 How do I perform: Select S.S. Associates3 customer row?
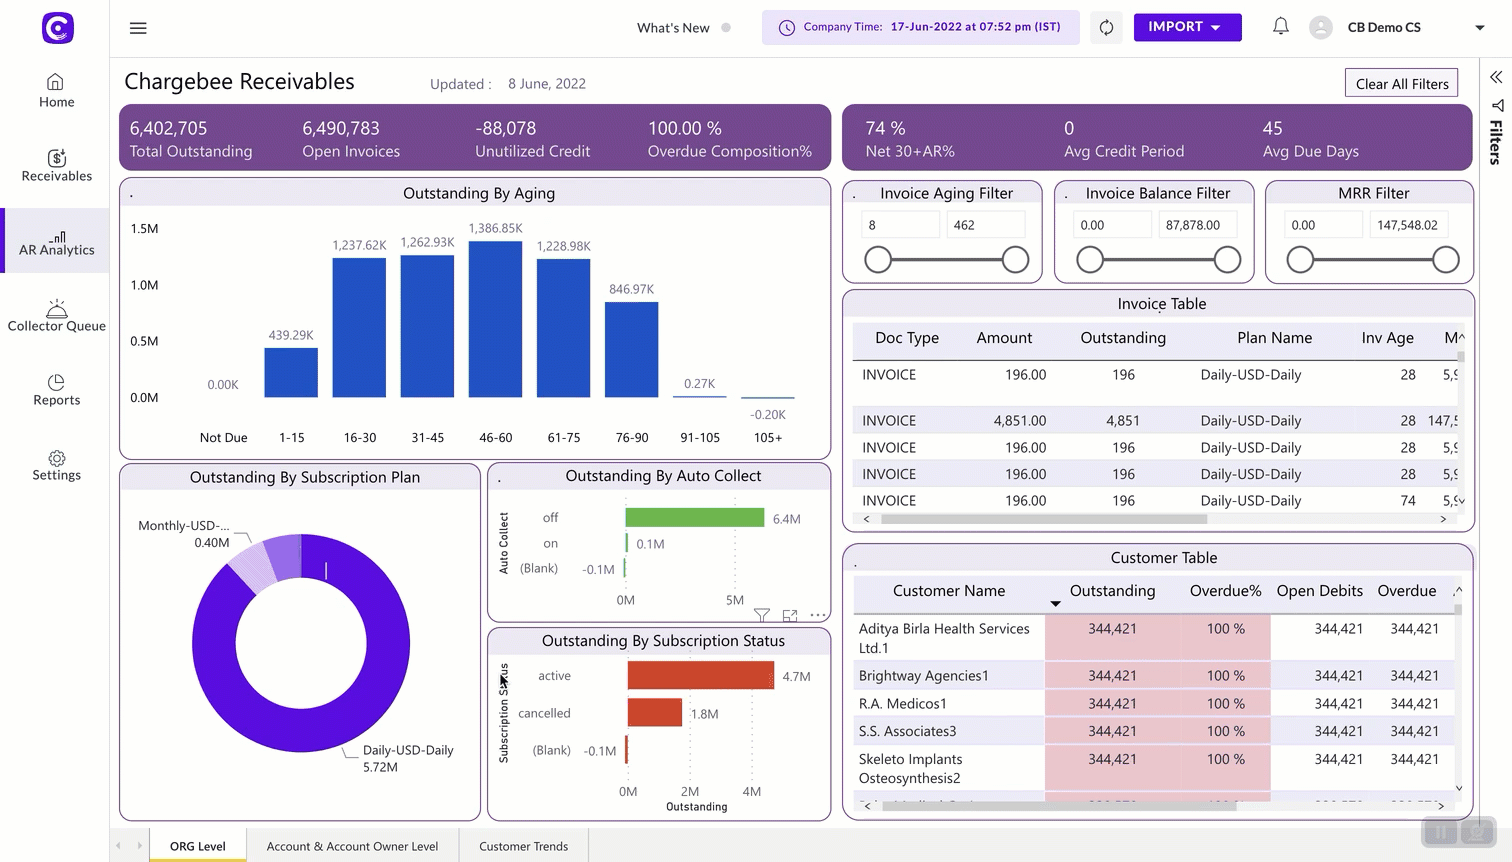(1154, 731)
